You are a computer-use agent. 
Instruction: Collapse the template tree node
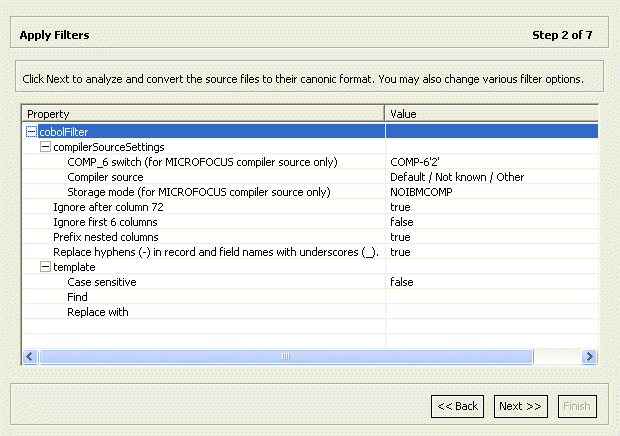pos(45,267)
